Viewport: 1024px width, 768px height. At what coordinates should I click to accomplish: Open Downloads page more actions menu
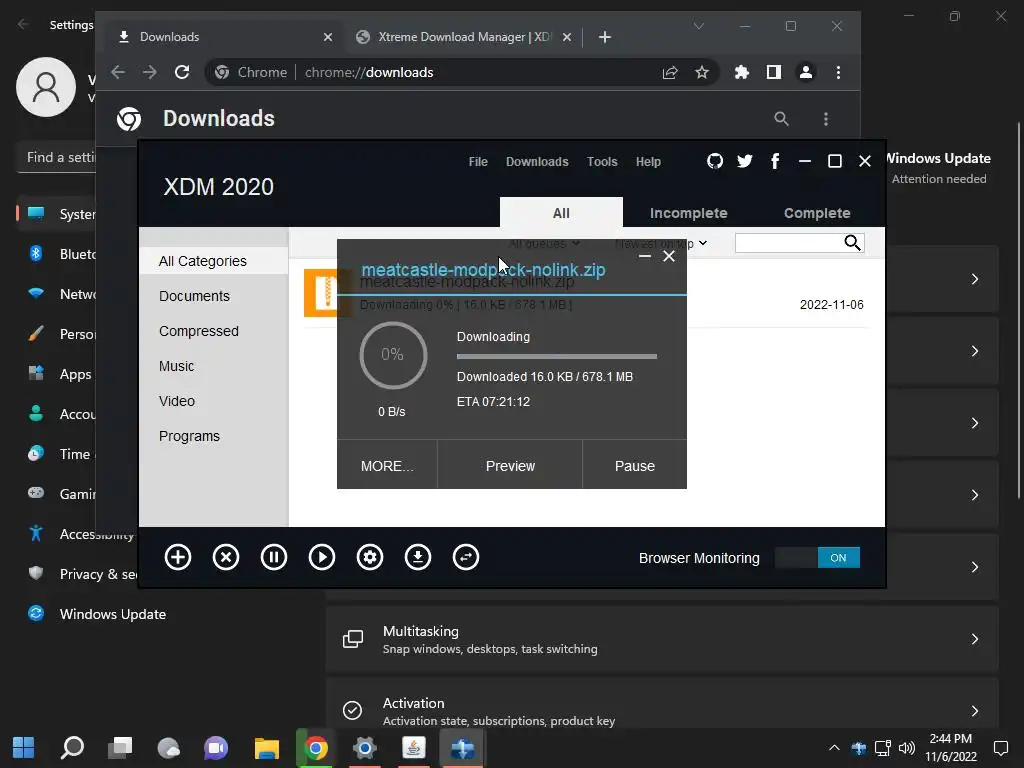tap(826, 119)
